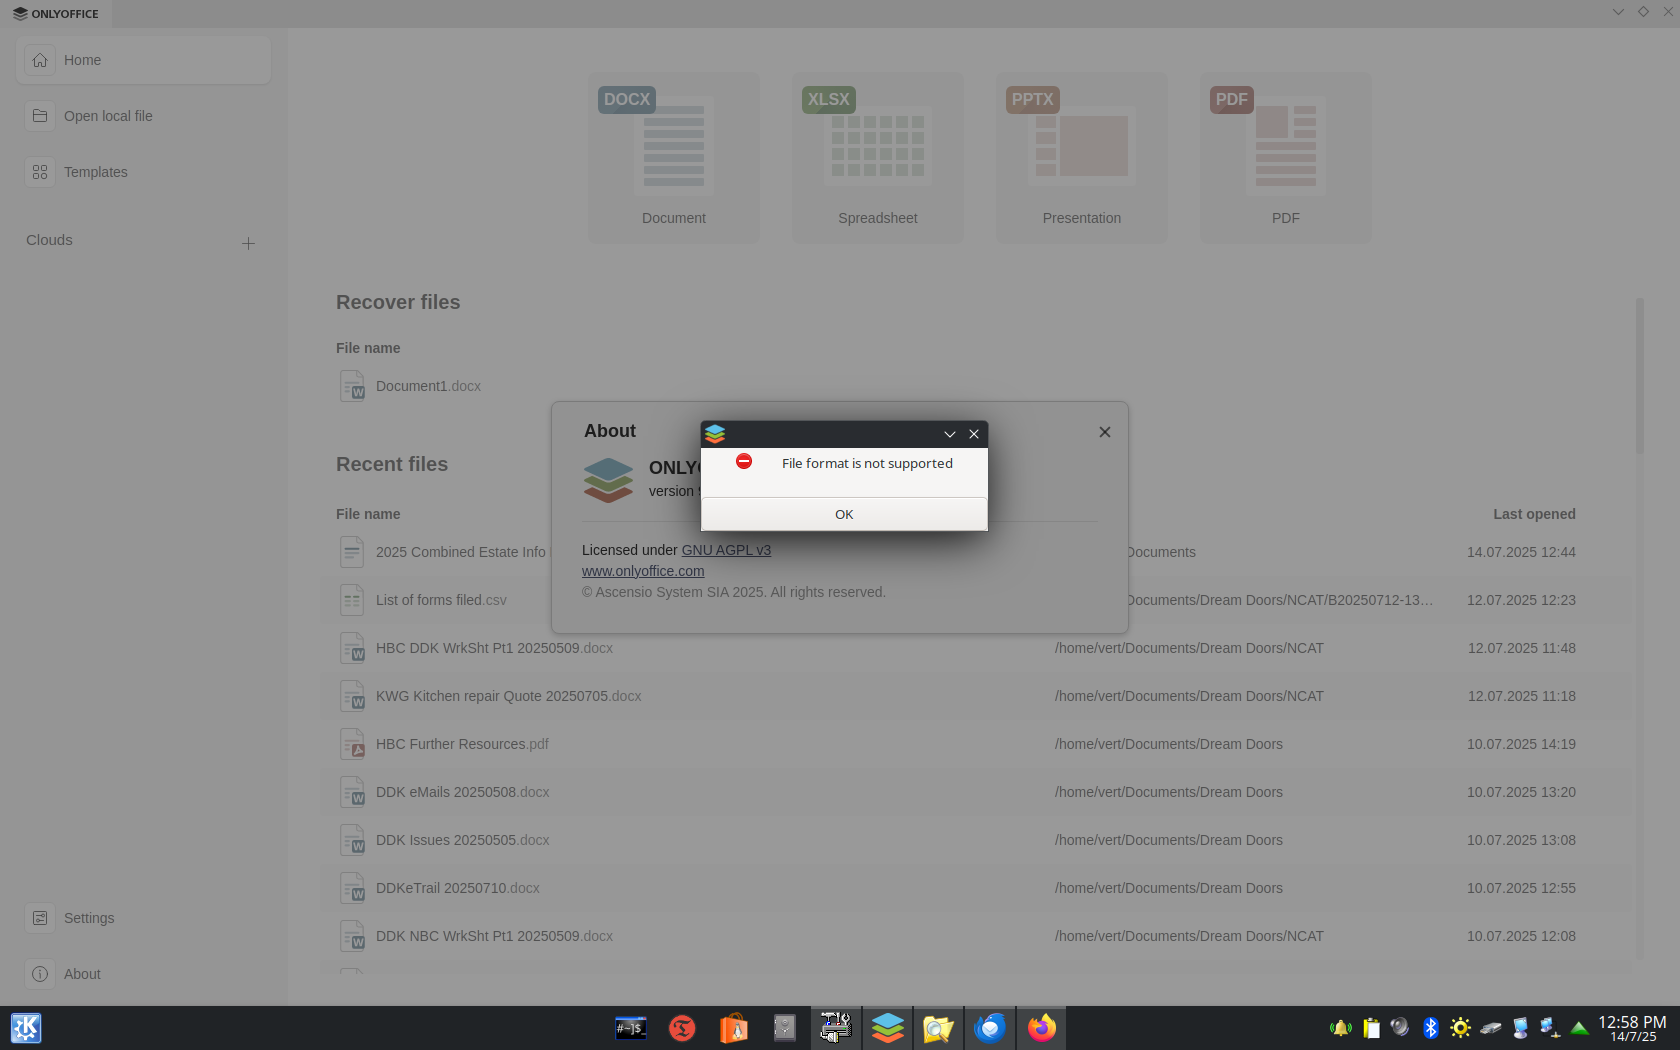Click the Last opened column header

(1534, 514)
